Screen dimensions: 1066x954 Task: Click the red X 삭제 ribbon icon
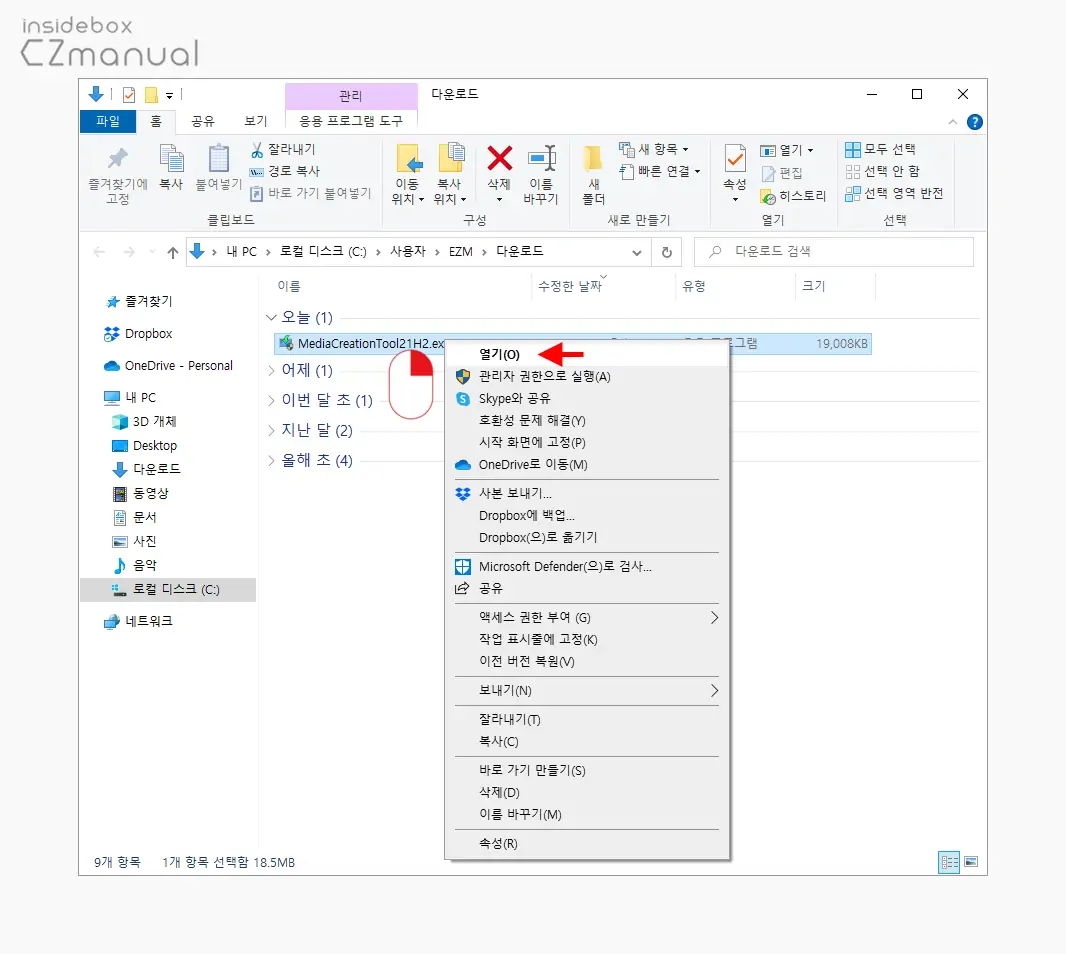click(x=499, y=158)
